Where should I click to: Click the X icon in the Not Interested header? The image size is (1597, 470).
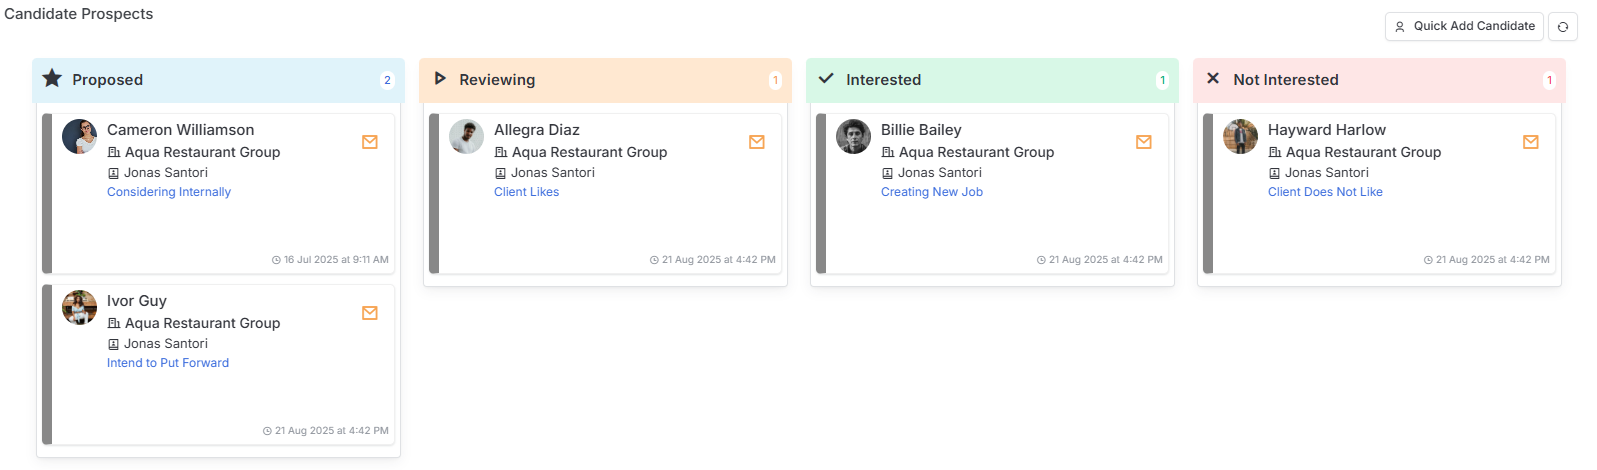click(1213, 78)
